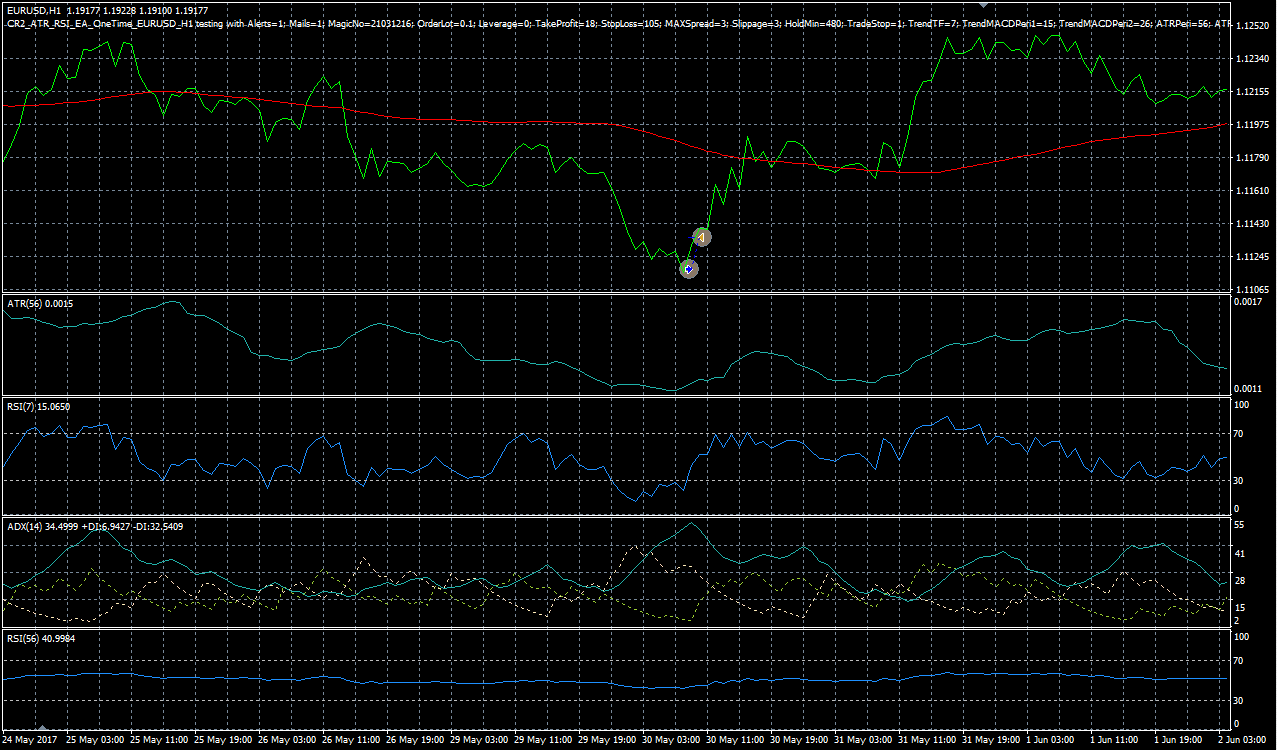Viewport: 1278px width, 750px height.
Task: Click the 25 May 19:00 time label
Action: click(x=223, y=741)
